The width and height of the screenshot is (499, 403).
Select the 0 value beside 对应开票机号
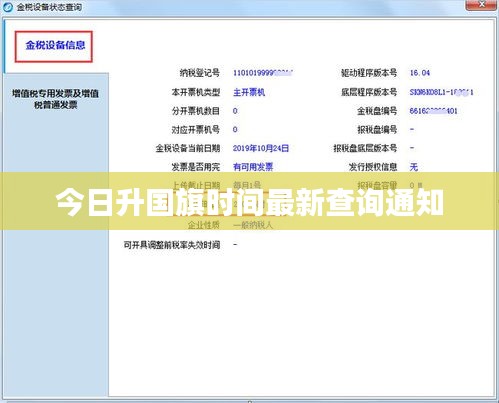pyautogui.click(x=235, y=129)
